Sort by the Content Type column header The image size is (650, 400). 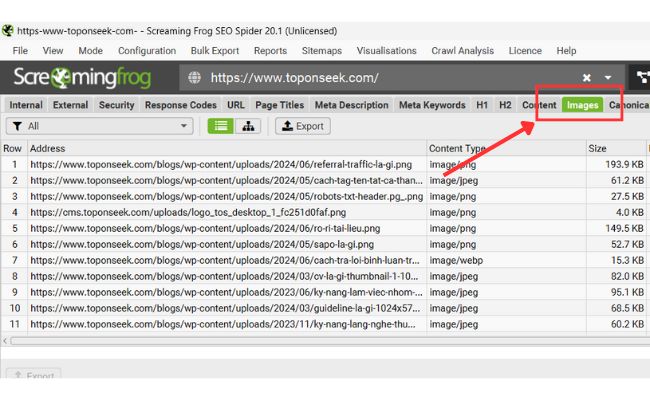coord(457,148)
